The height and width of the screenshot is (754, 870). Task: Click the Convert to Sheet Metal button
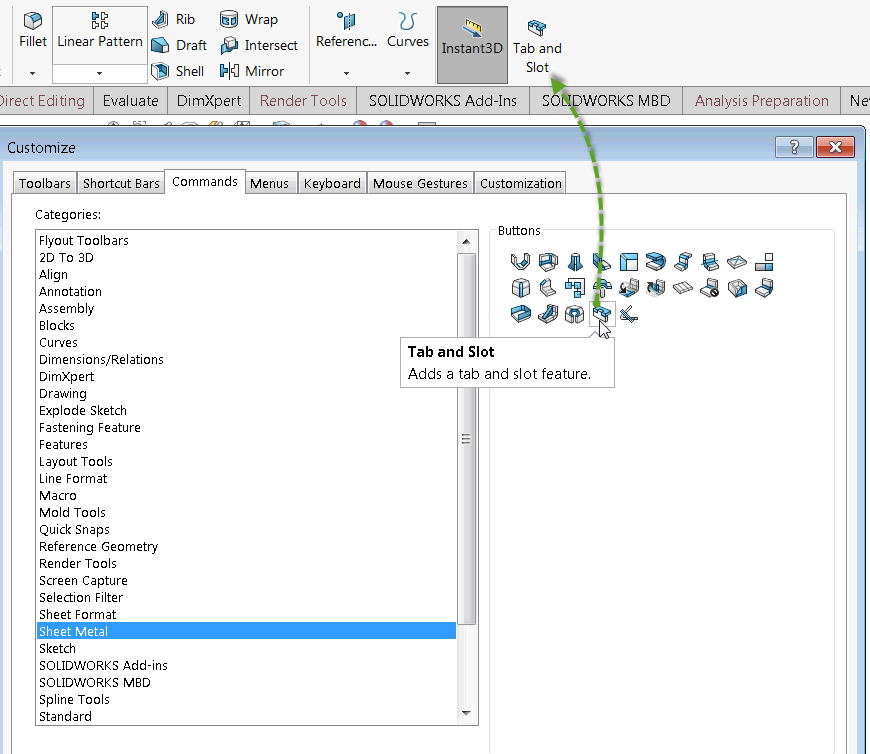pyautogui.click(x=548, y=261)
